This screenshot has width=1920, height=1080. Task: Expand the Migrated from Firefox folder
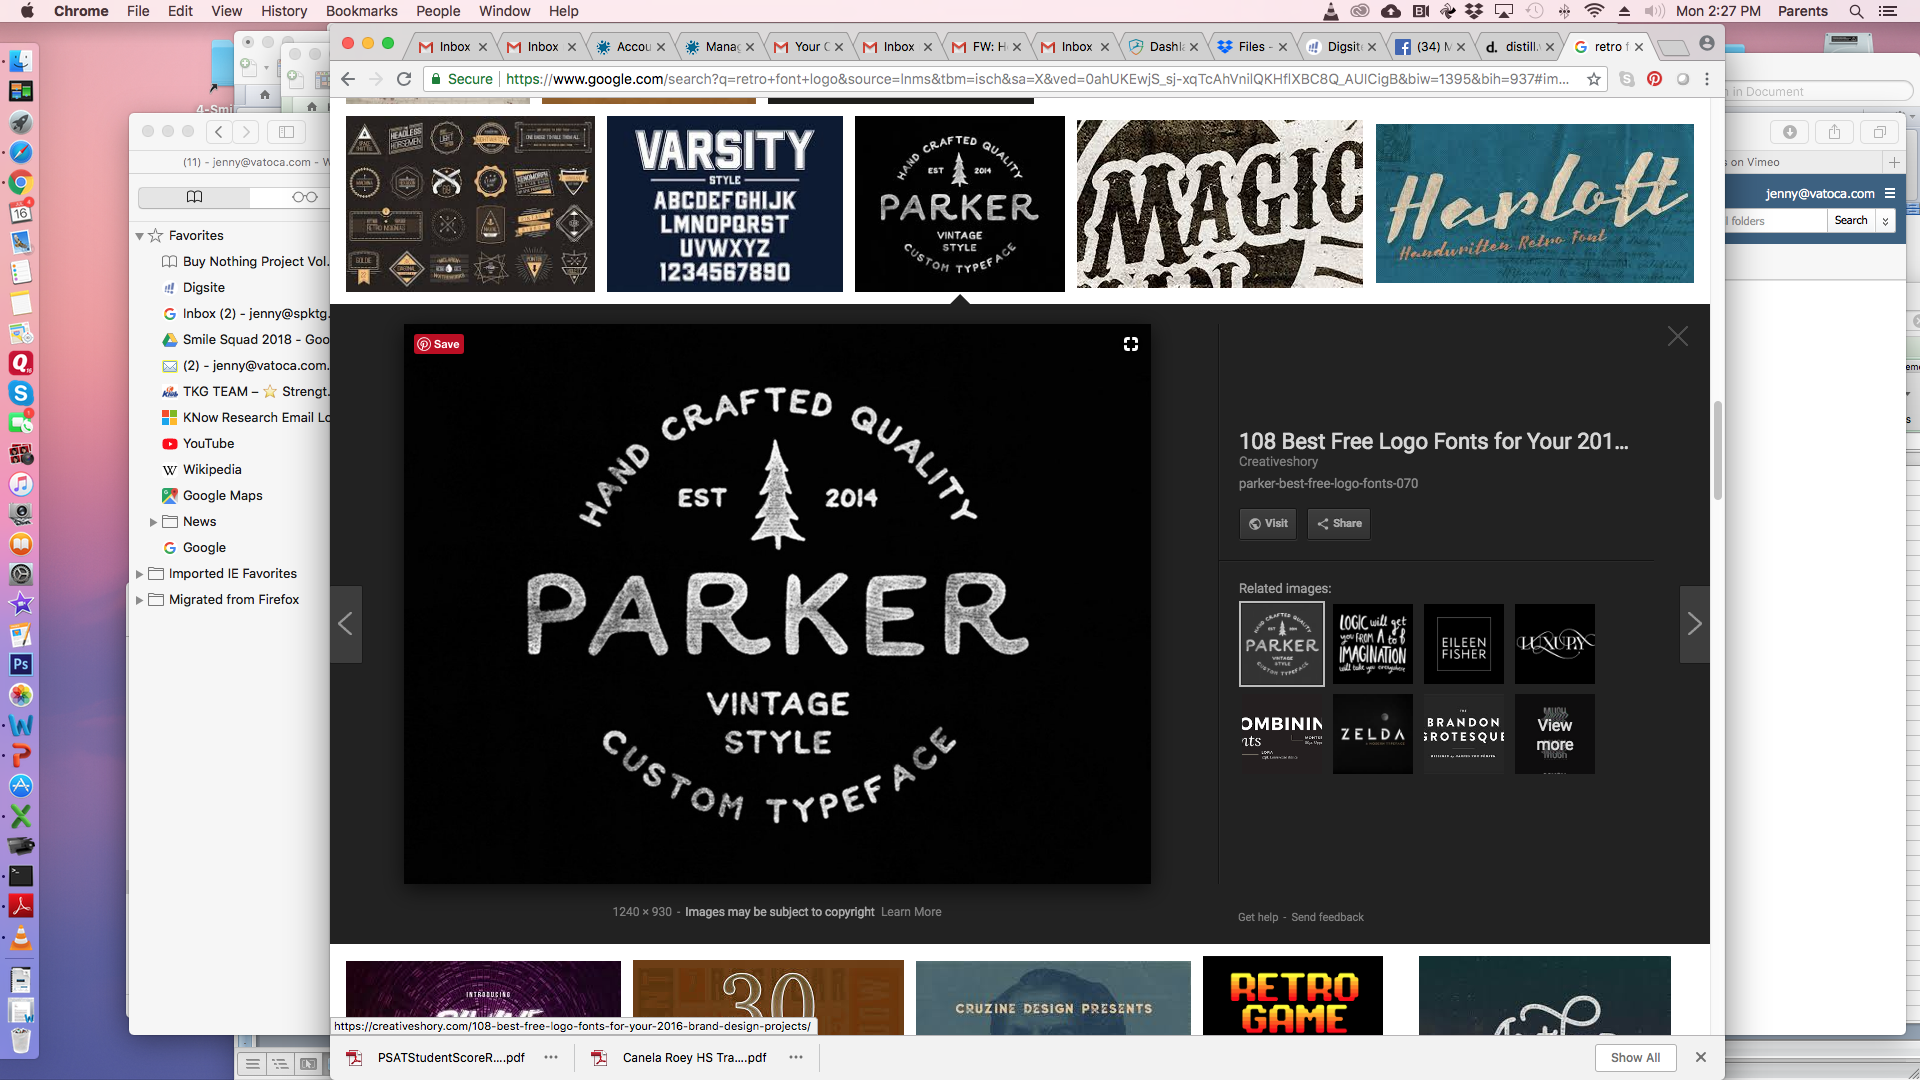(139, 600)
